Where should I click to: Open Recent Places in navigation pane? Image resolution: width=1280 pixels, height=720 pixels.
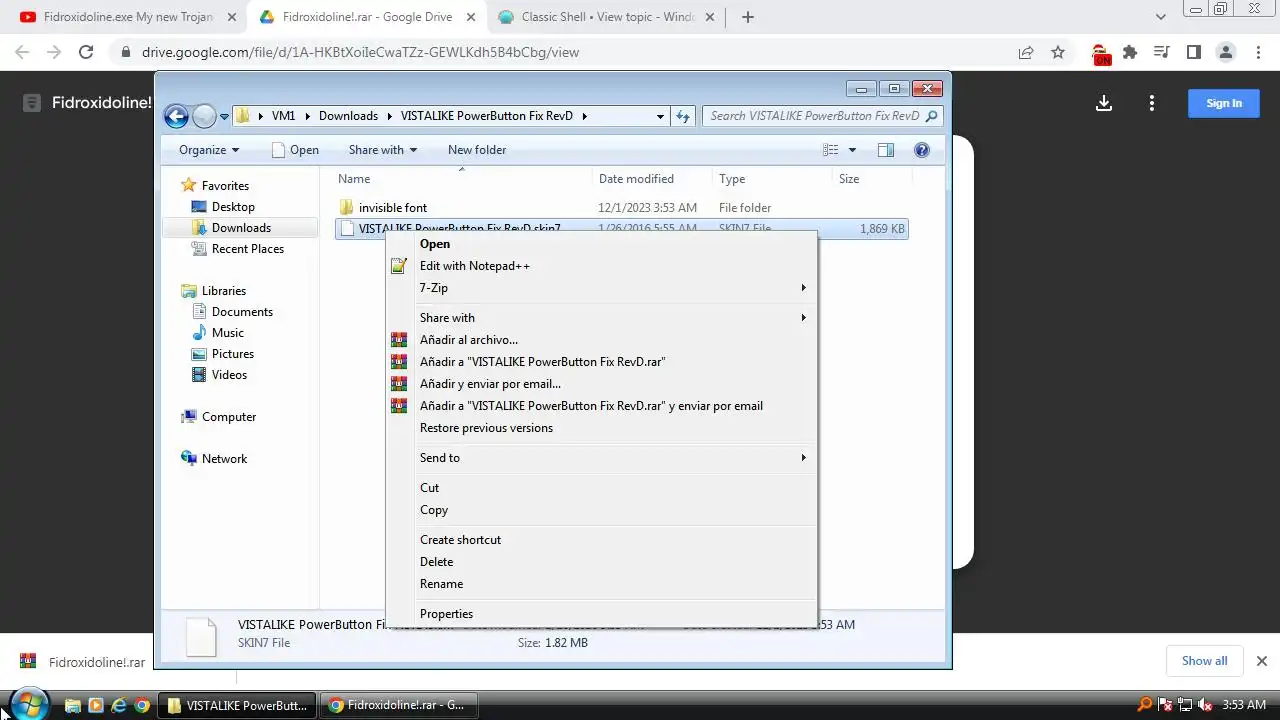click(247, 249)
